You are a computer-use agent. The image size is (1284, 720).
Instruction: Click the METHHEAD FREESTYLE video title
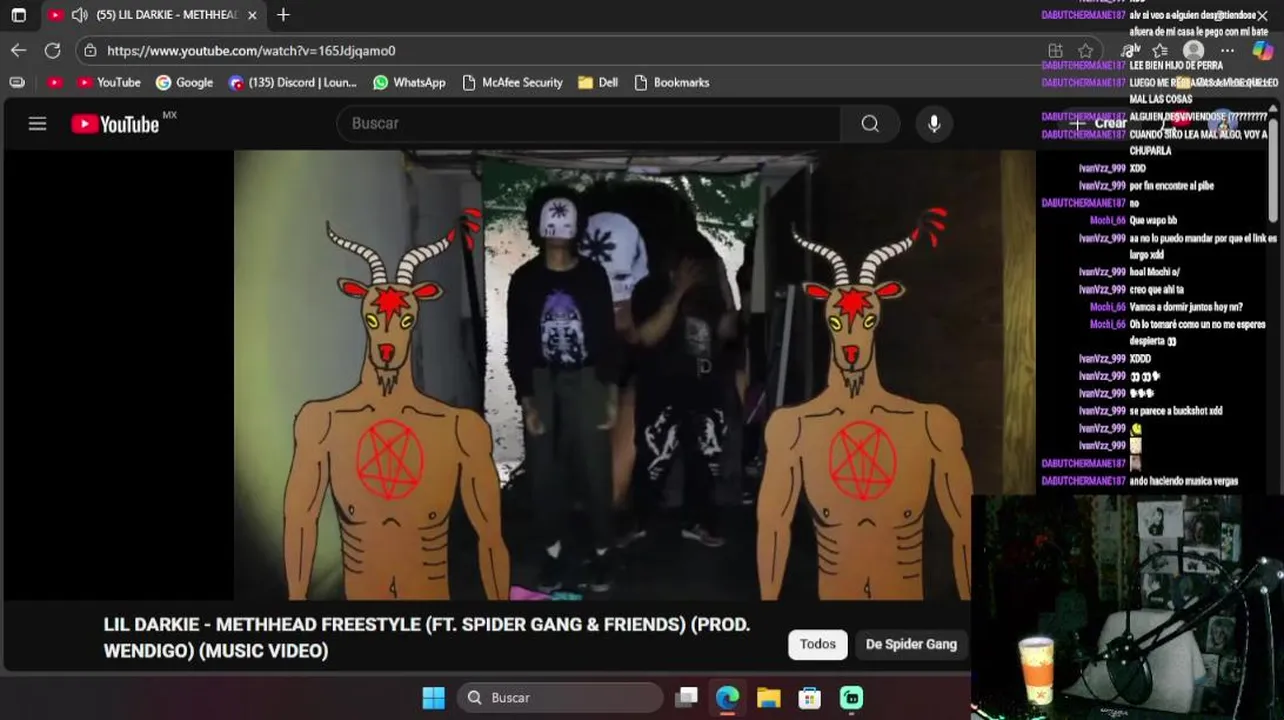click(x=427, y=637)
